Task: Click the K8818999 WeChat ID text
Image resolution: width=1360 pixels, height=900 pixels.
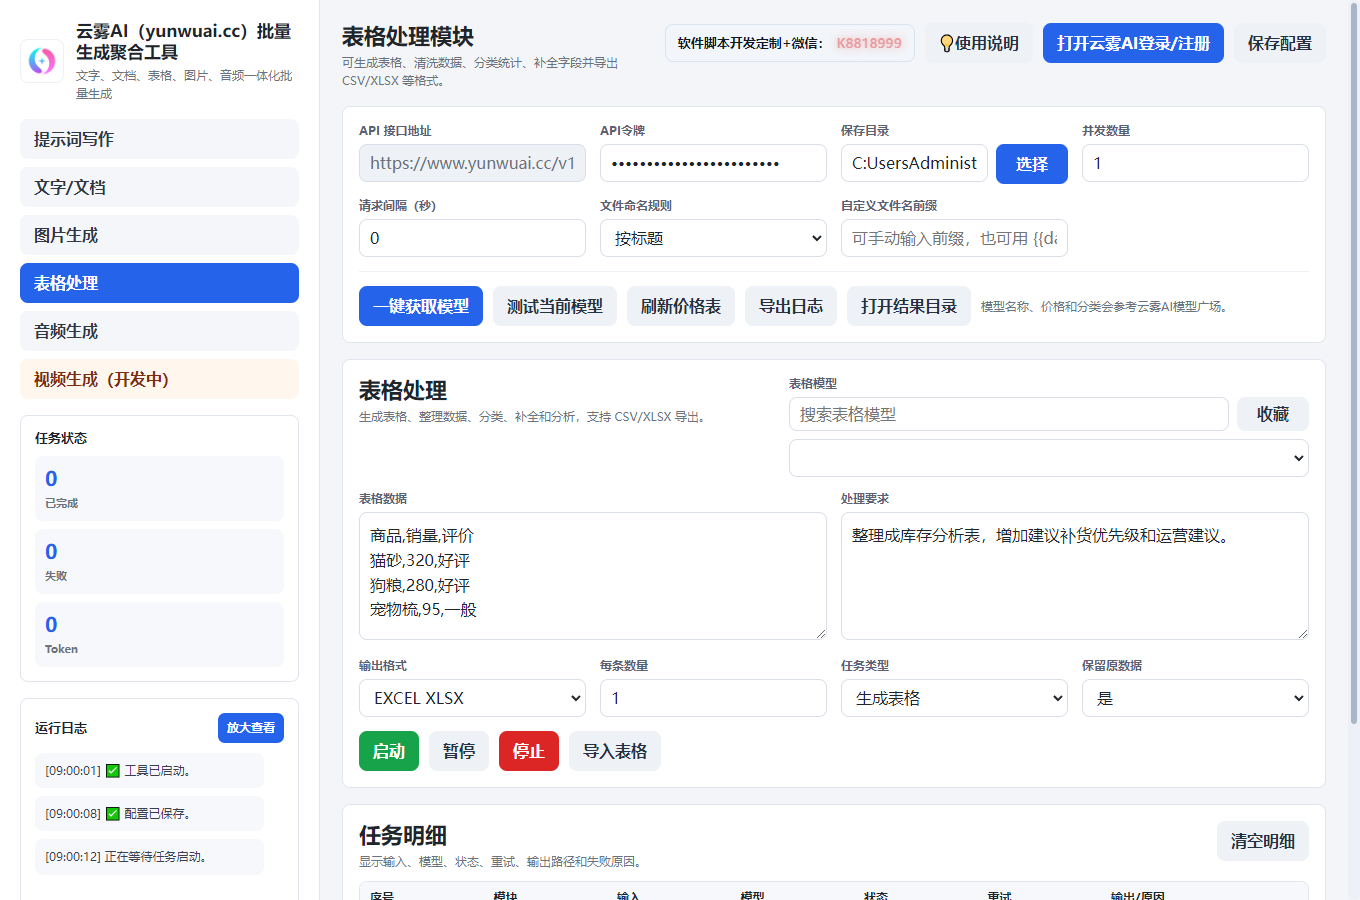Action: click(x=869, y=43)
